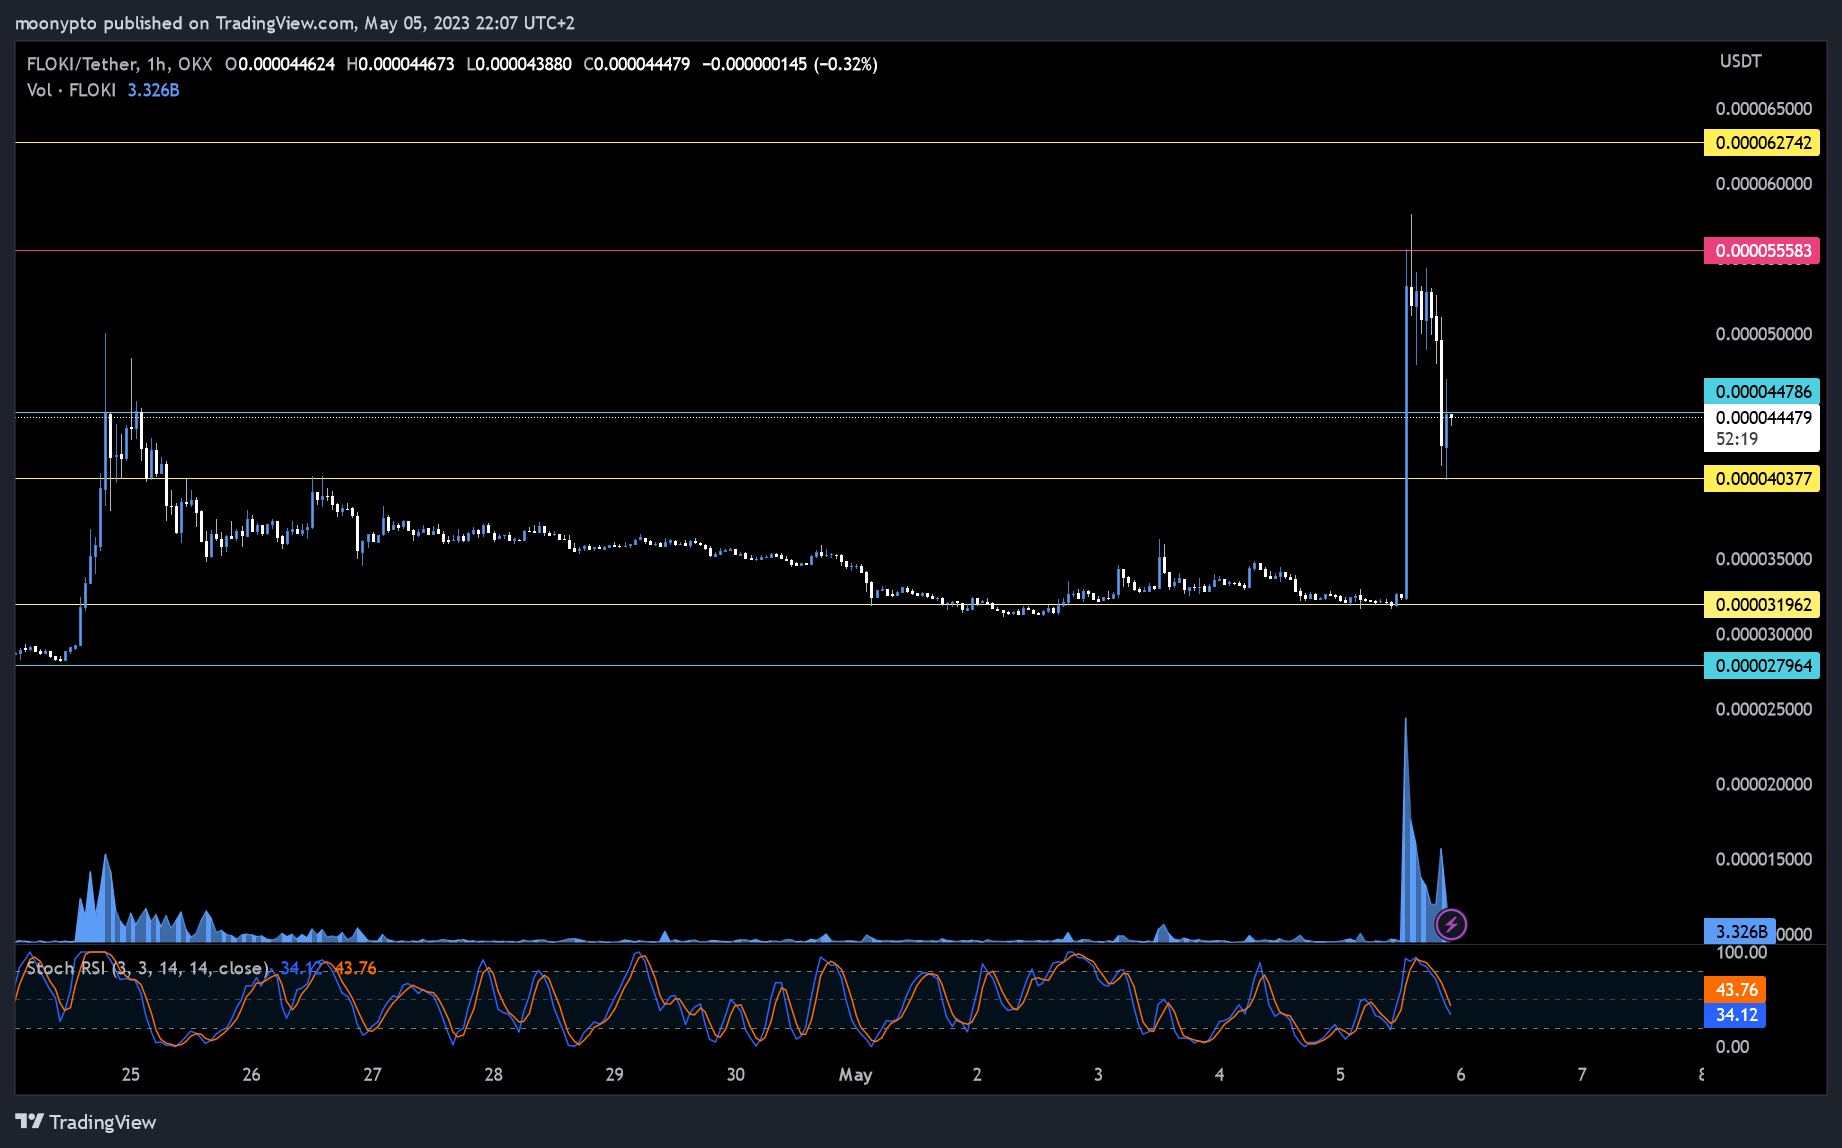Click the 0.000050000 price axis tick

click(1763, 334)
